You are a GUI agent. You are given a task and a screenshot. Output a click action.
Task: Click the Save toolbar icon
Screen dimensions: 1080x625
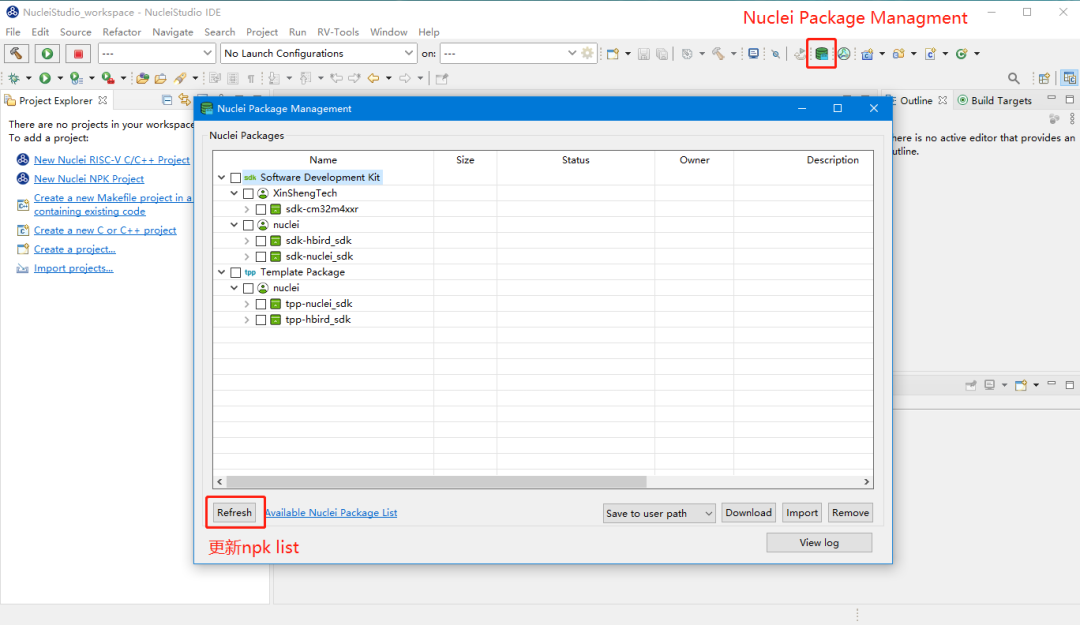(643, 53)
